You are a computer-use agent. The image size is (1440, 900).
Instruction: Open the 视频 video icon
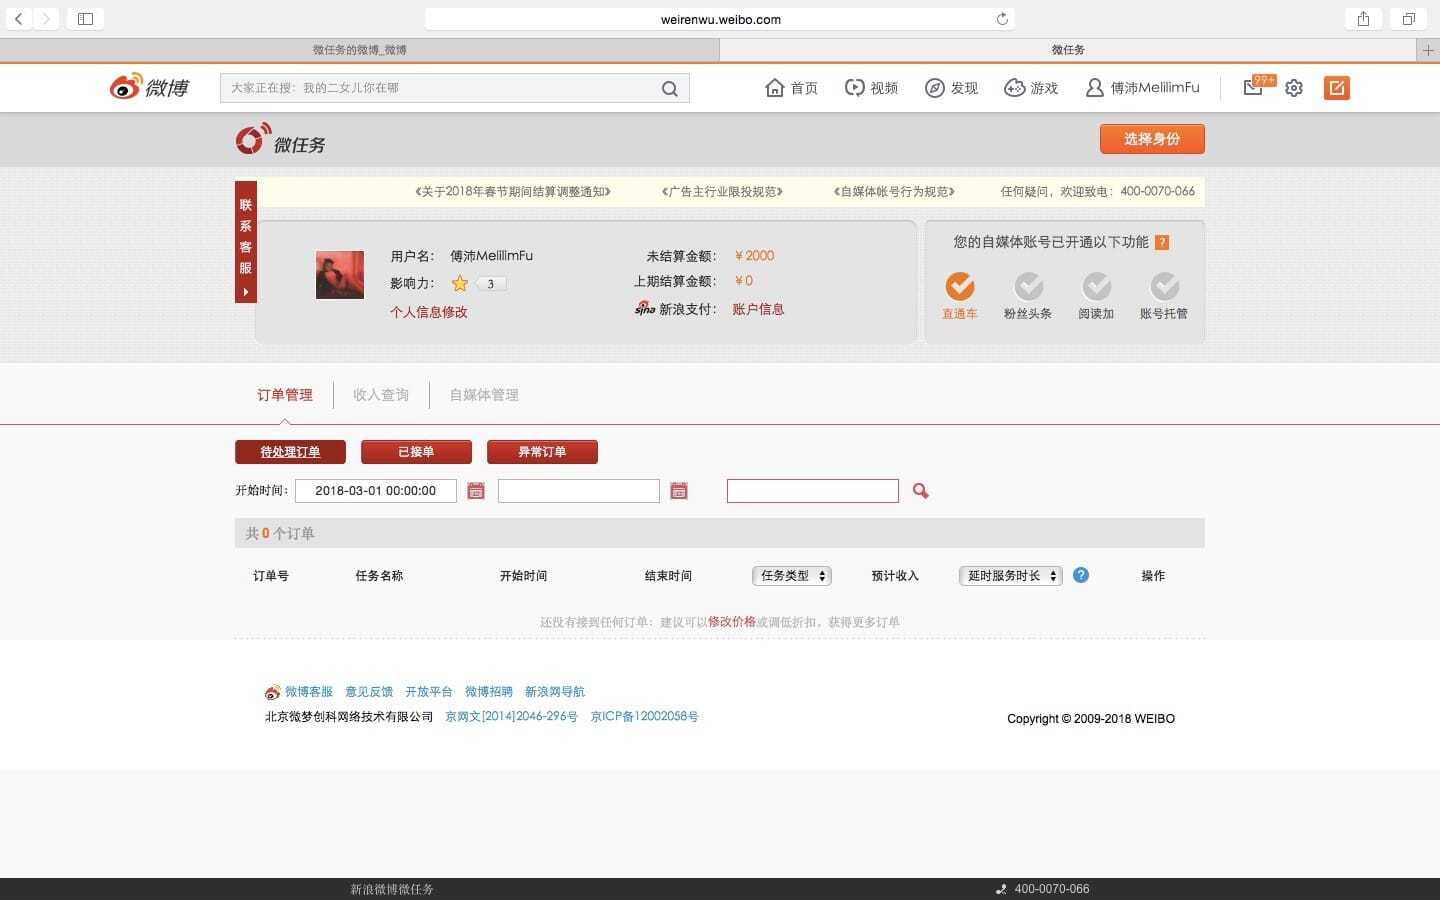click(x=854, y=88)
